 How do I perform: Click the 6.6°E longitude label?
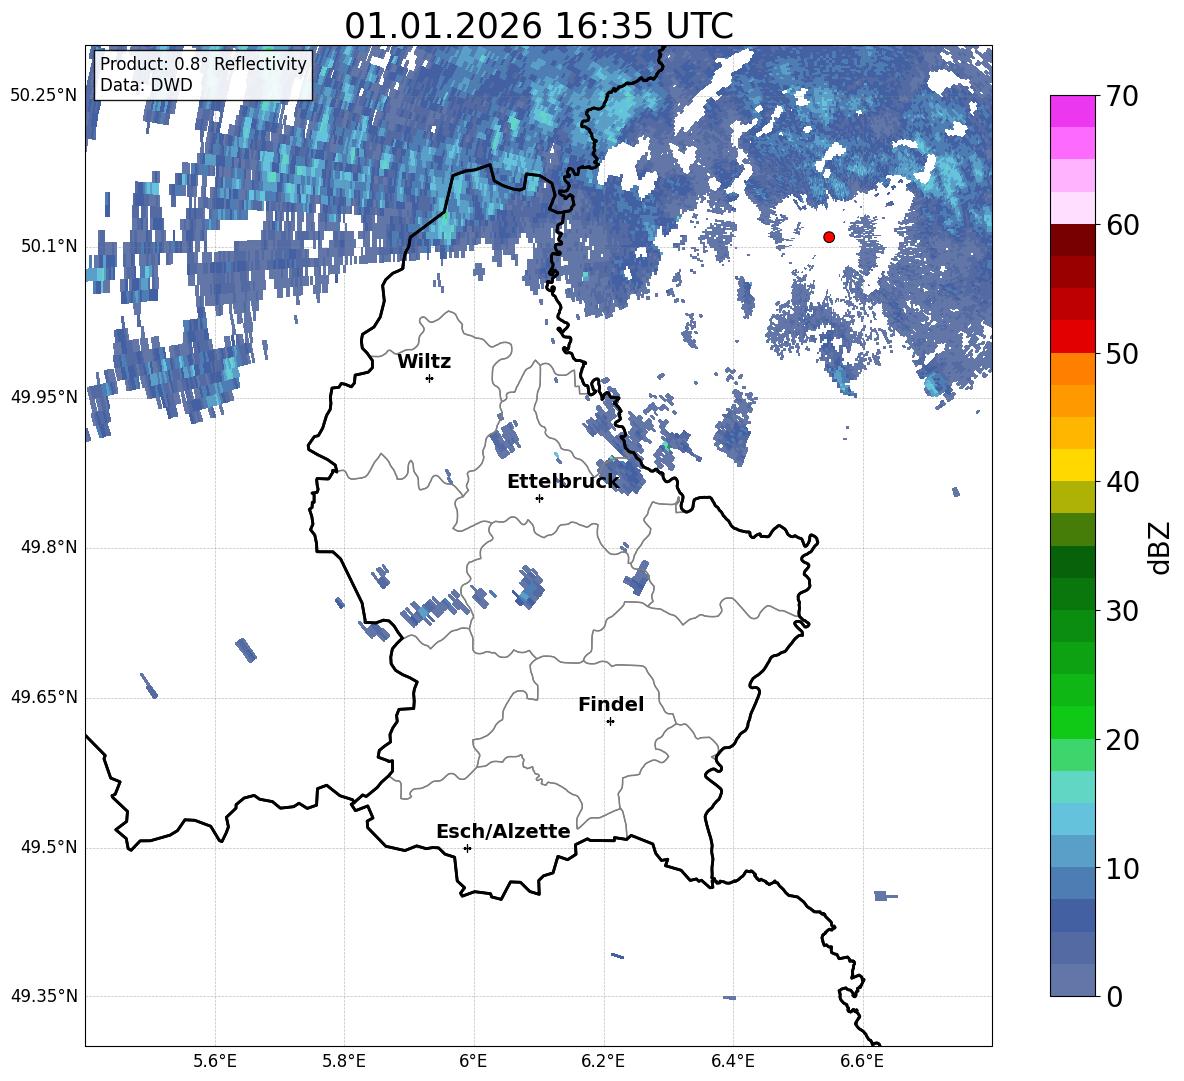tap(862, 1062)
